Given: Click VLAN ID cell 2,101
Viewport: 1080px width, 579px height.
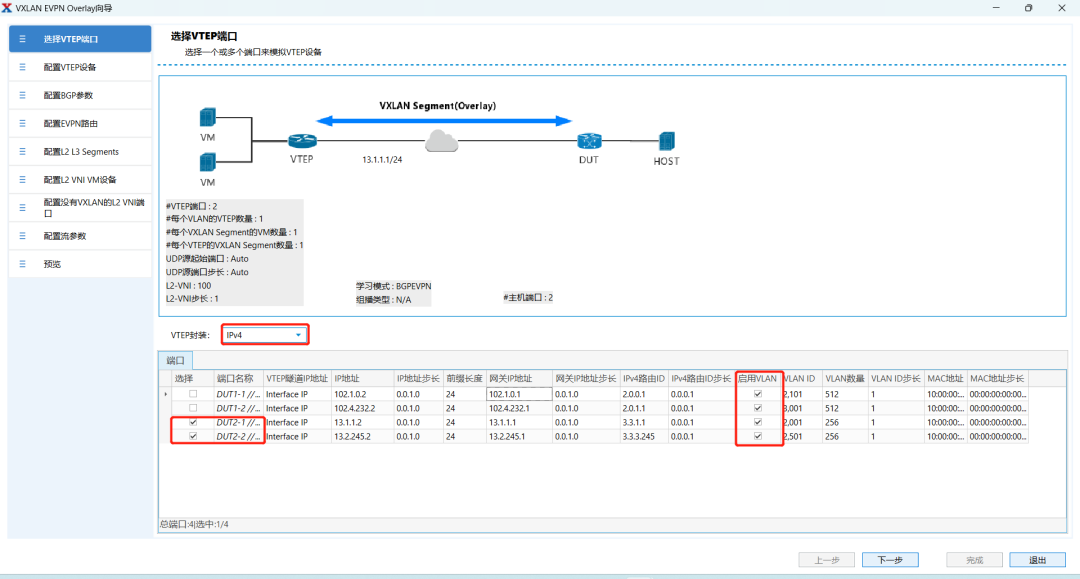Looking at the screenshot, I should click(802, 394).
